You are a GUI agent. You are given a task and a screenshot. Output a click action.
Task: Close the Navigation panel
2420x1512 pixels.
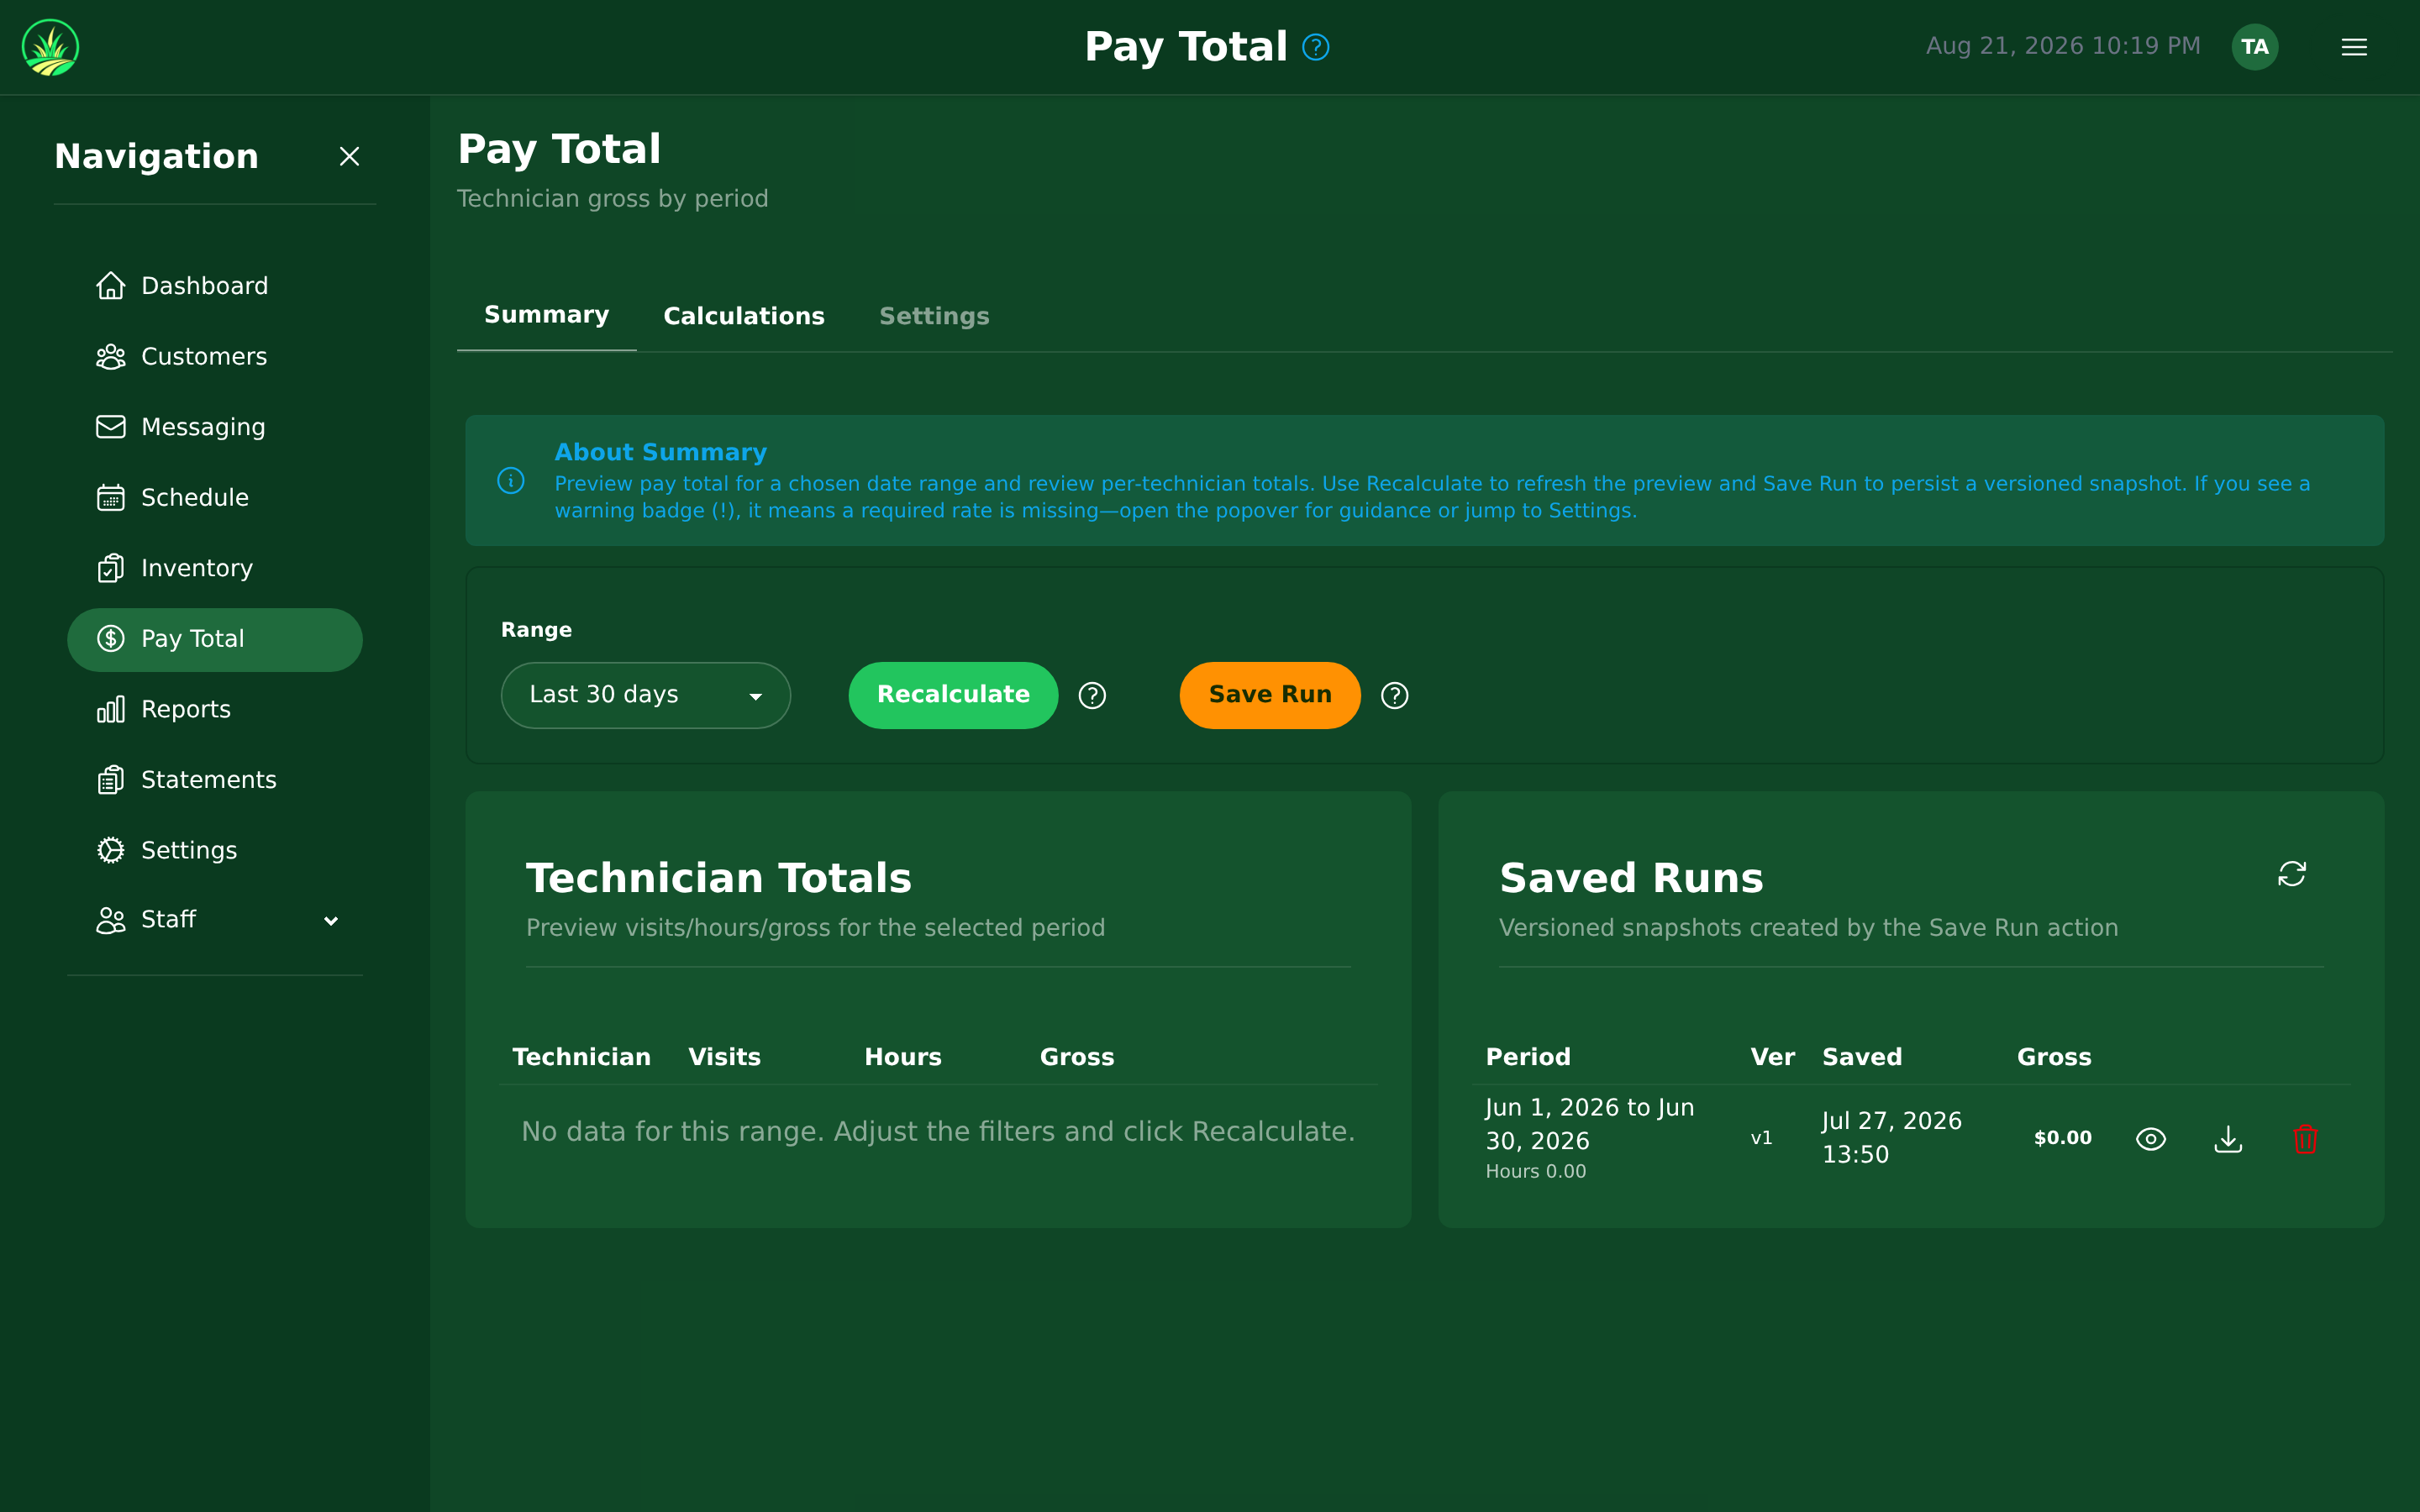click(349, 156)
